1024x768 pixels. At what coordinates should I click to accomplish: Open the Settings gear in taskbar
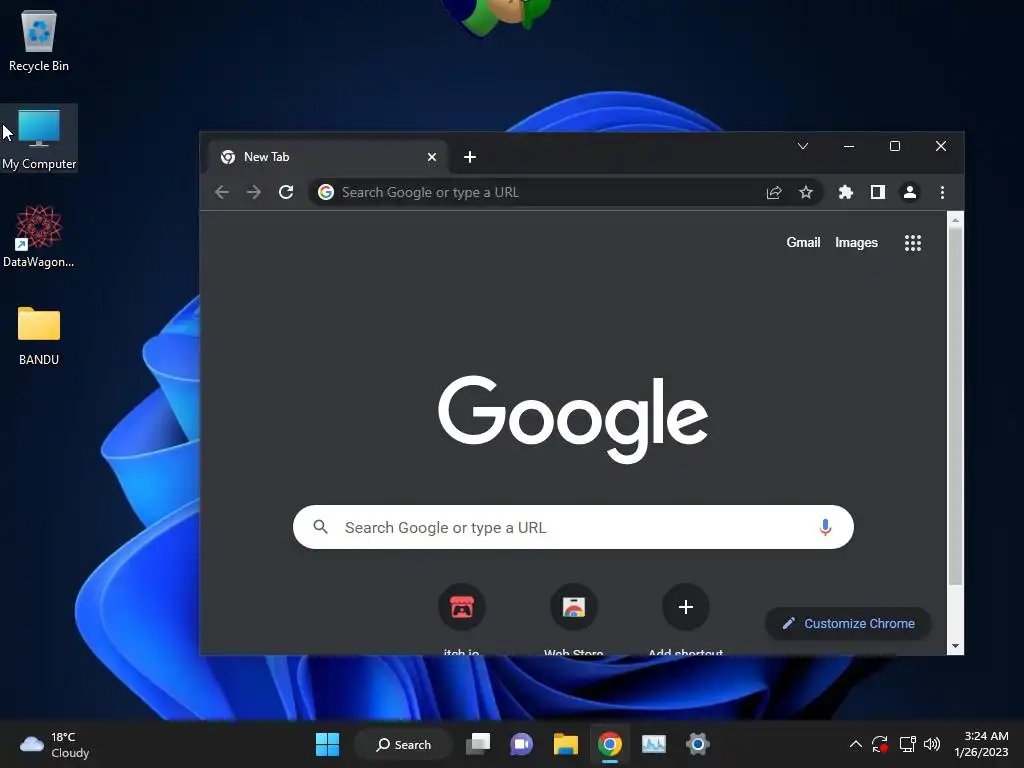697,744
